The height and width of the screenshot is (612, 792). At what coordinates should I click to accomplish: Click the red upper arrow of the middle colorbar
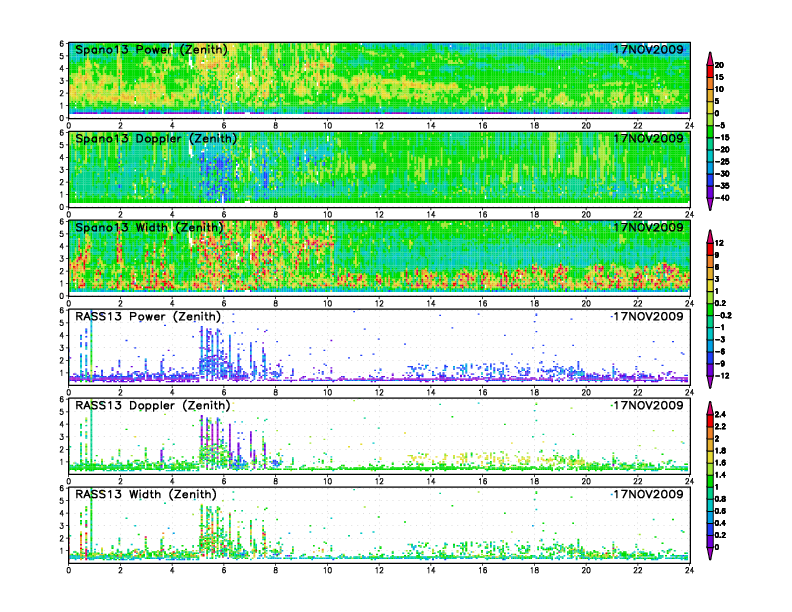pyautogui.click(x=710, y=236)
